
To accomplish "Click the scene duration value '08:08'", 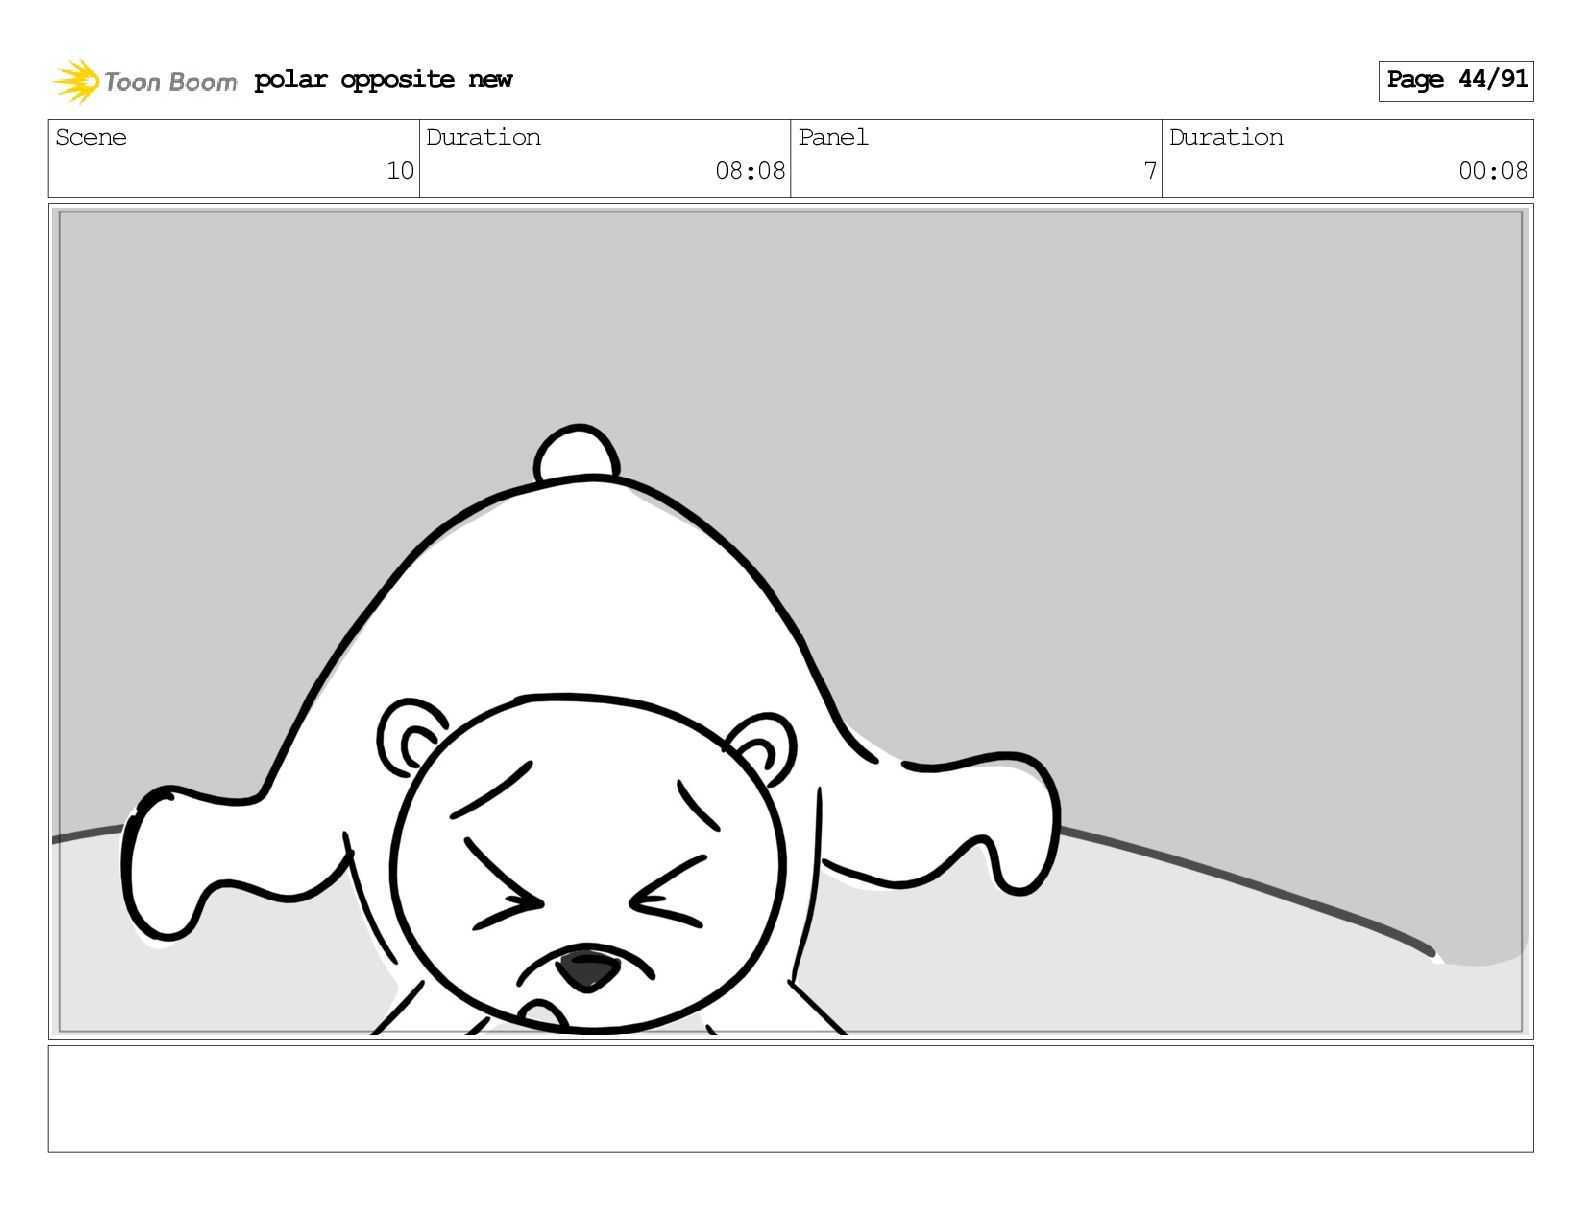I will click(750, 171).
